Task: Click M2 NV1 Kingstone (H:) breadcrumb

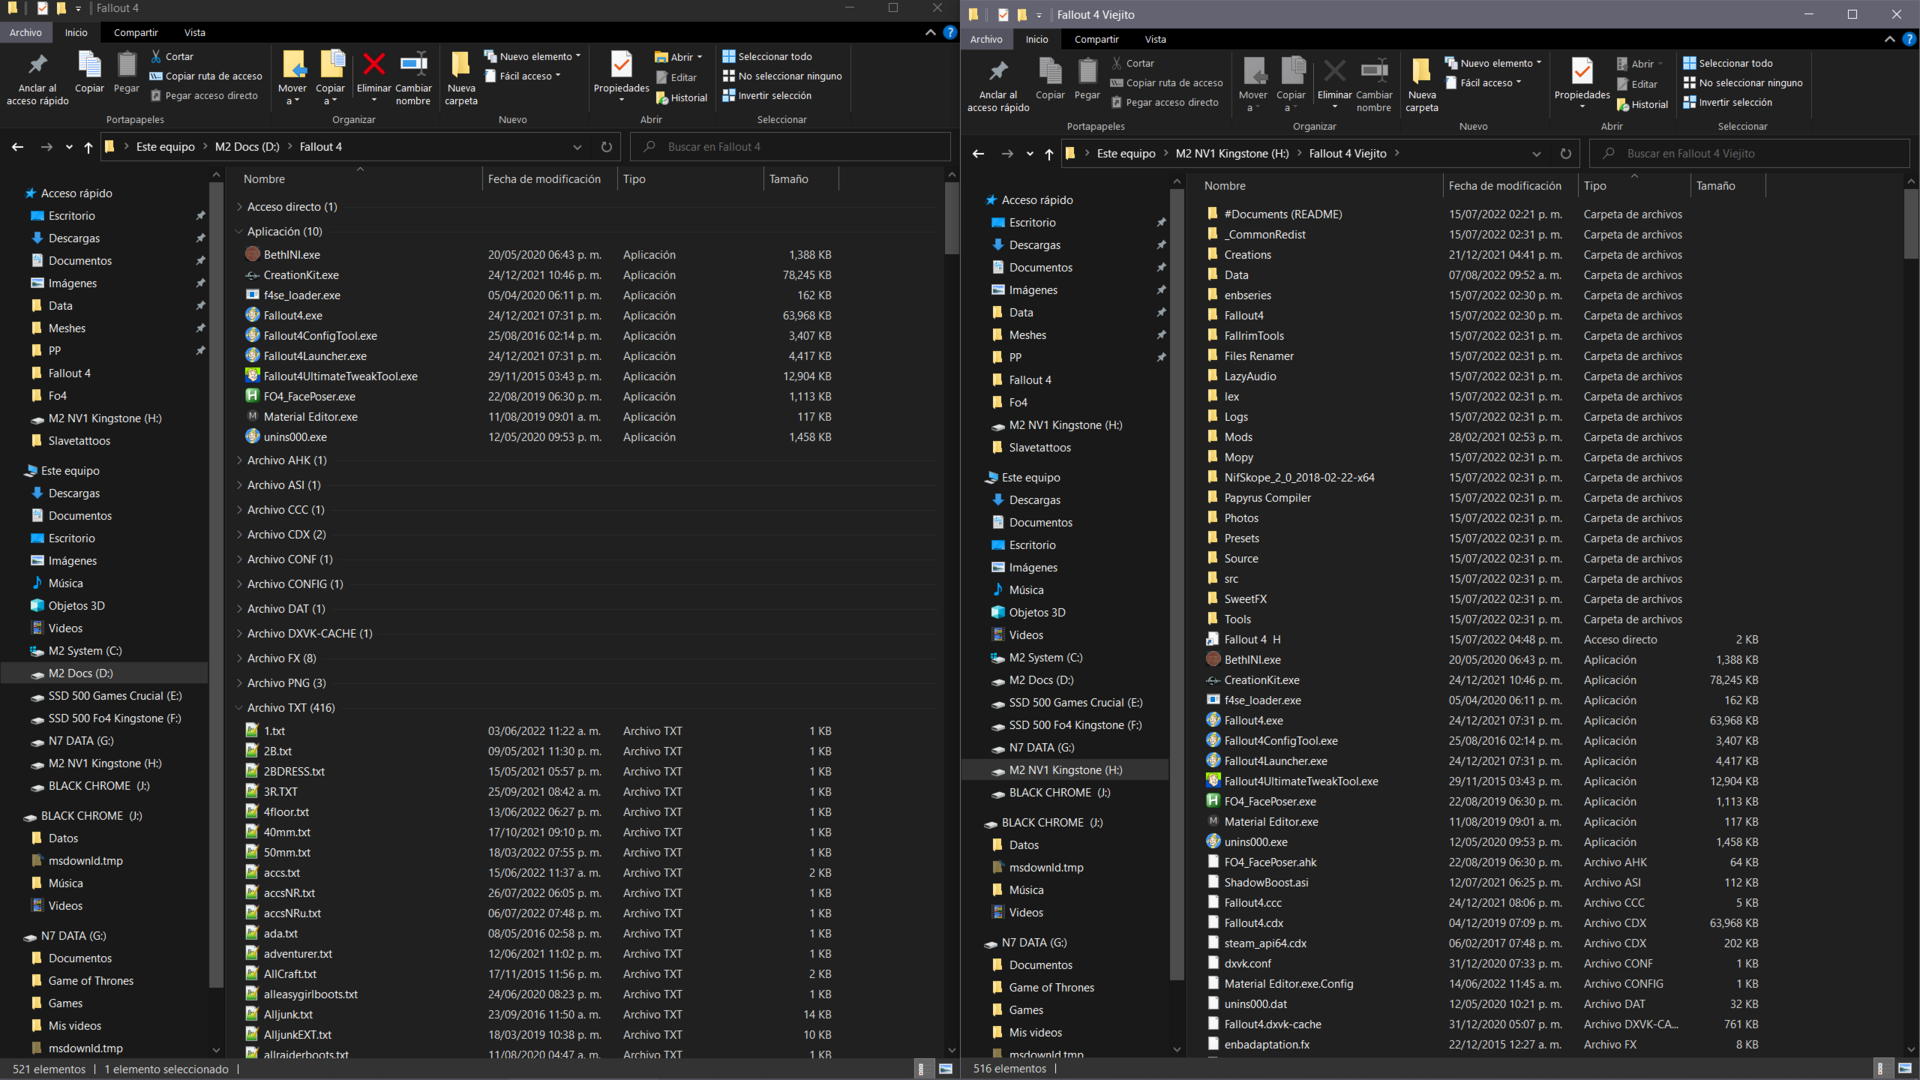Action: point(1232,154)
